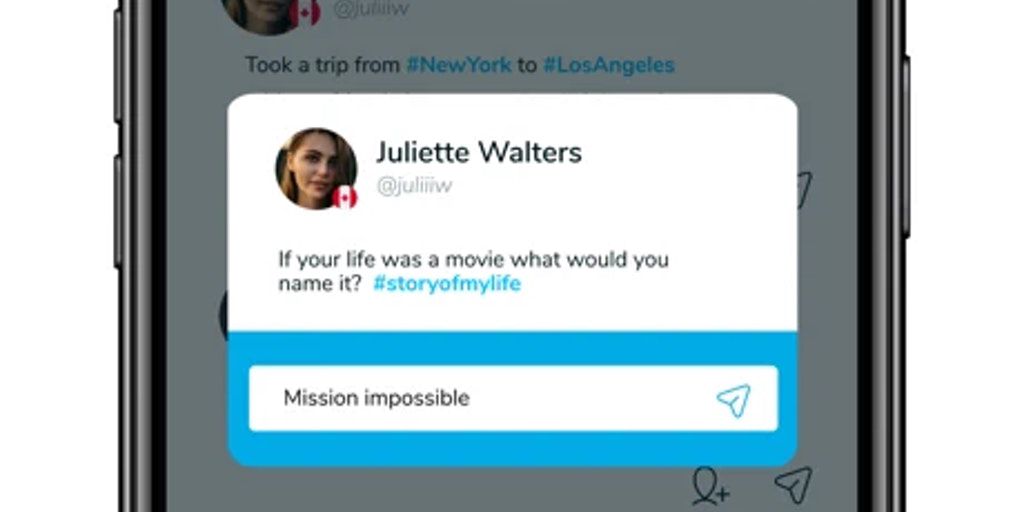
Task: Open the Juliette Walters name link
Action: coord(479,153)
